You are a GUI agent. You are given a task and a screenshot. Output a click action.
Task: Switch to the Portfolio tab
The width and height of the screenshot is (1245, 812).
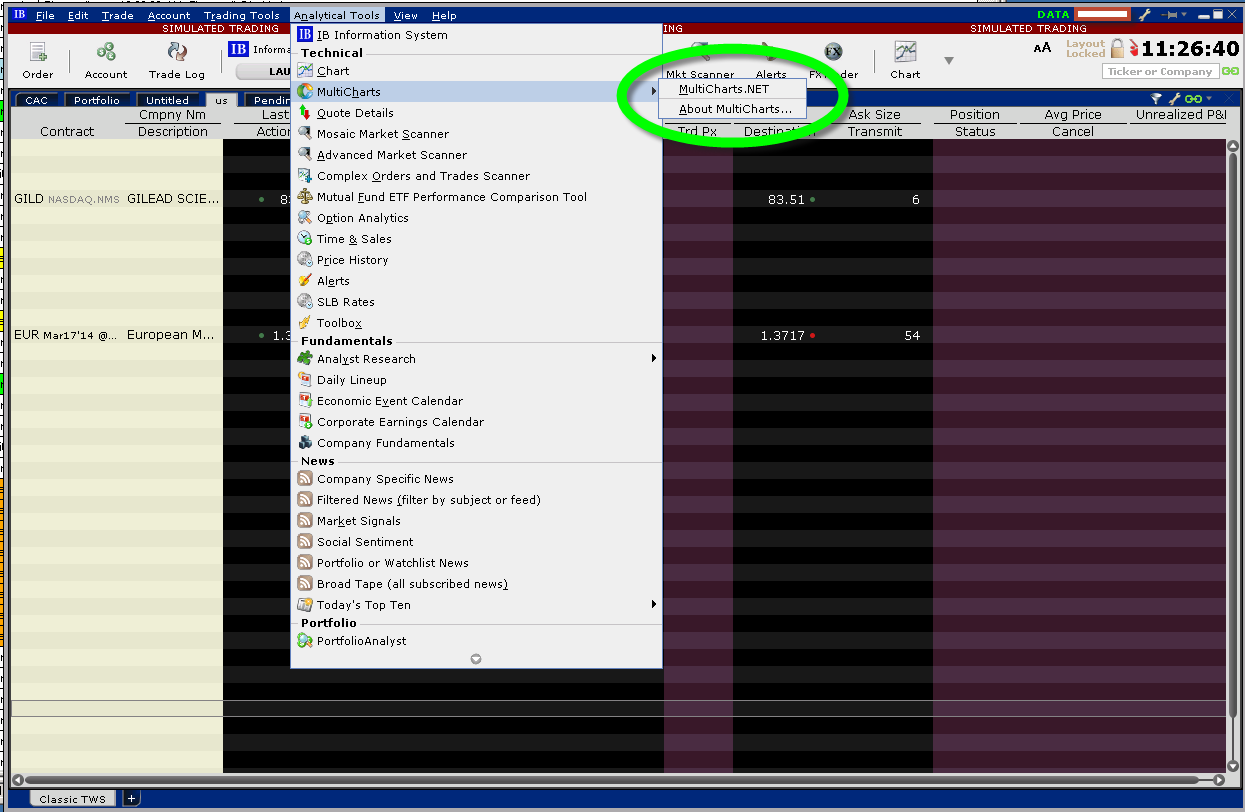coord(97,100)
